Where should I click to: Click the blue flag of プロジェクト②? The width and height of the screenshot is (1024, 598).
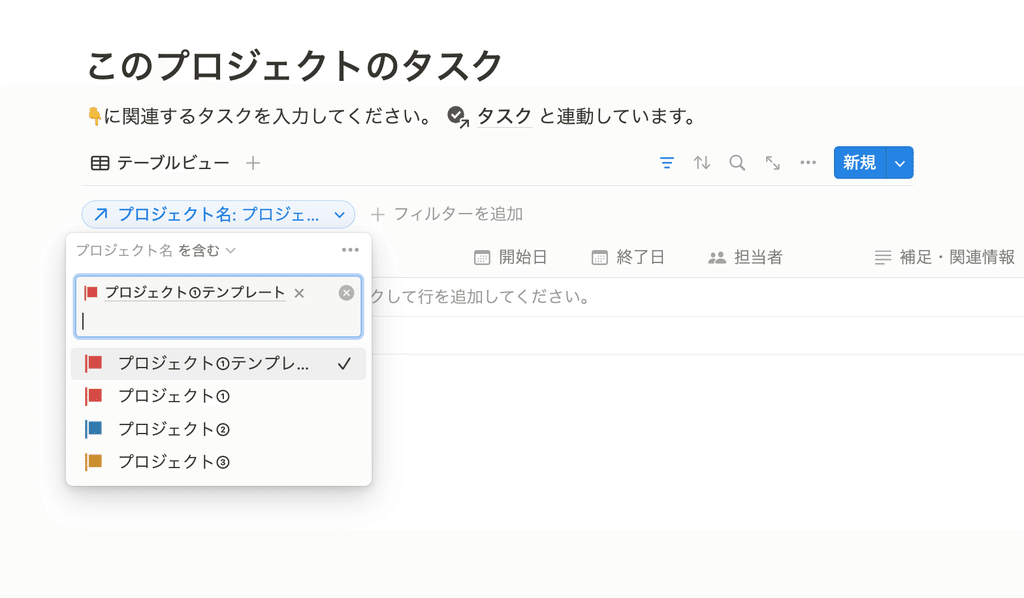tap(93, 429)
